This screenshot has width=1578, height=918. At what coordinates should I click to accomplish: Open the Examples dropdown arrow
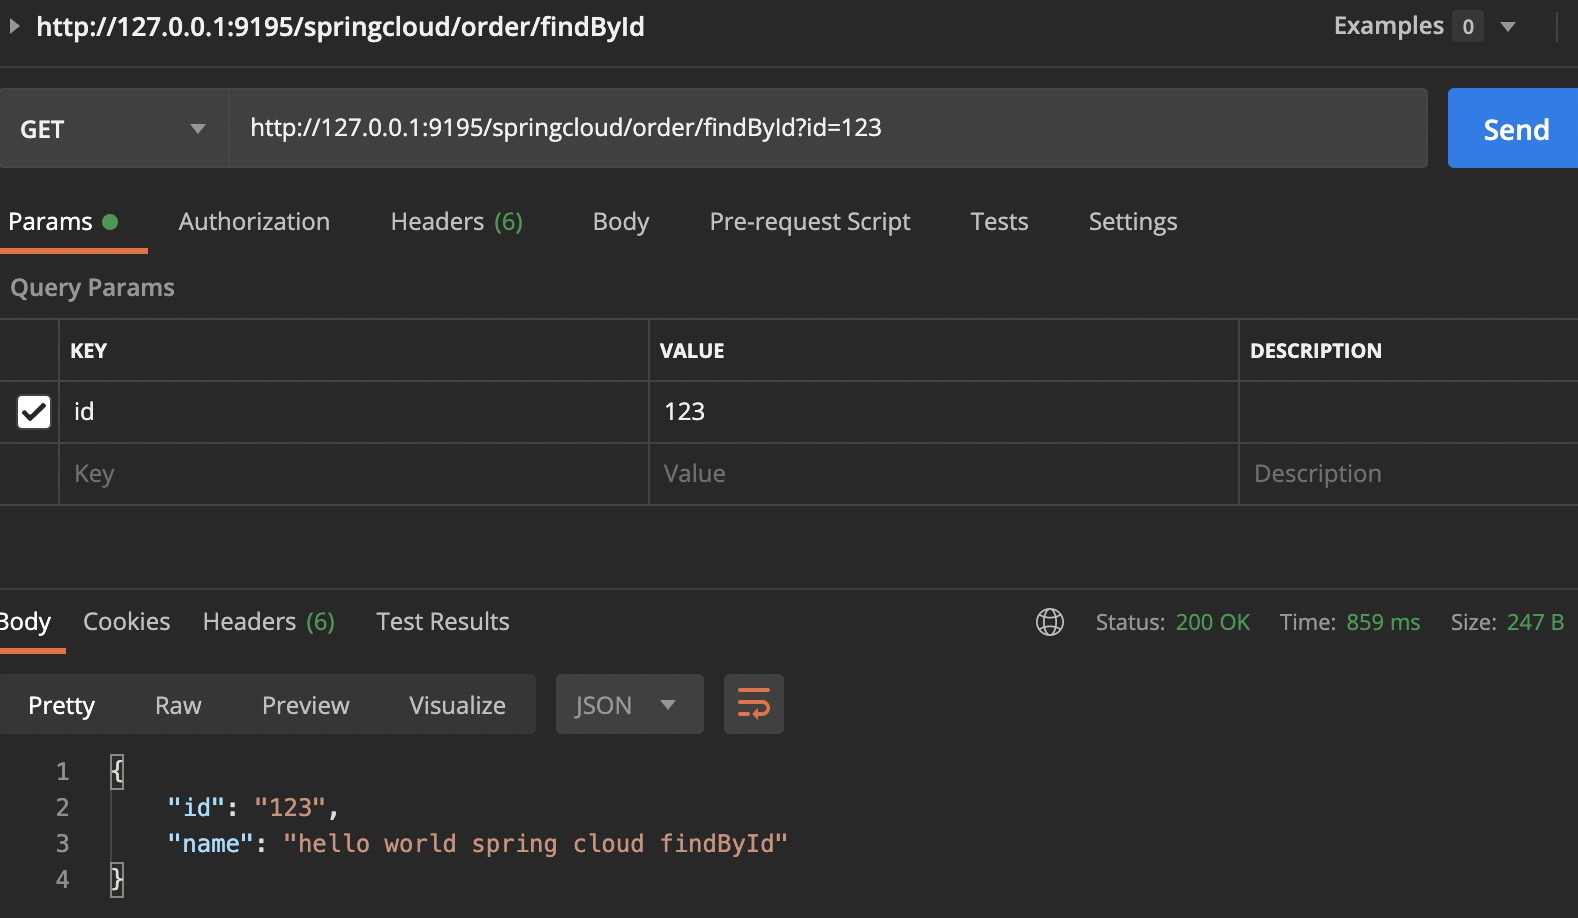[x=1508, y=27]
